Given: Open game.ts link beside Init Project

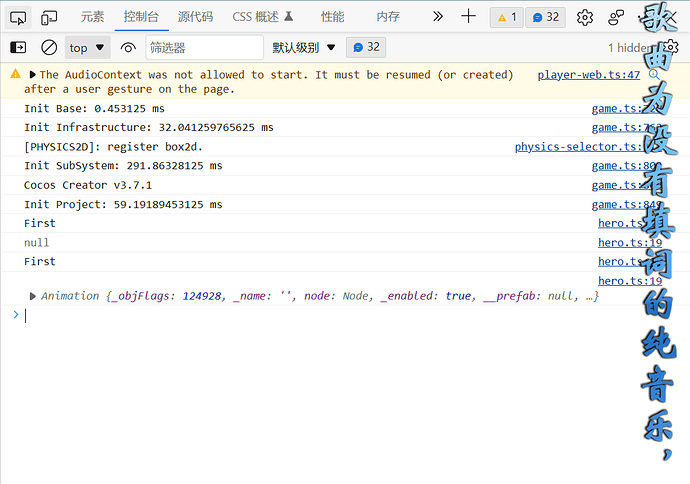Looking at the screenshot, I should (625, 205).
